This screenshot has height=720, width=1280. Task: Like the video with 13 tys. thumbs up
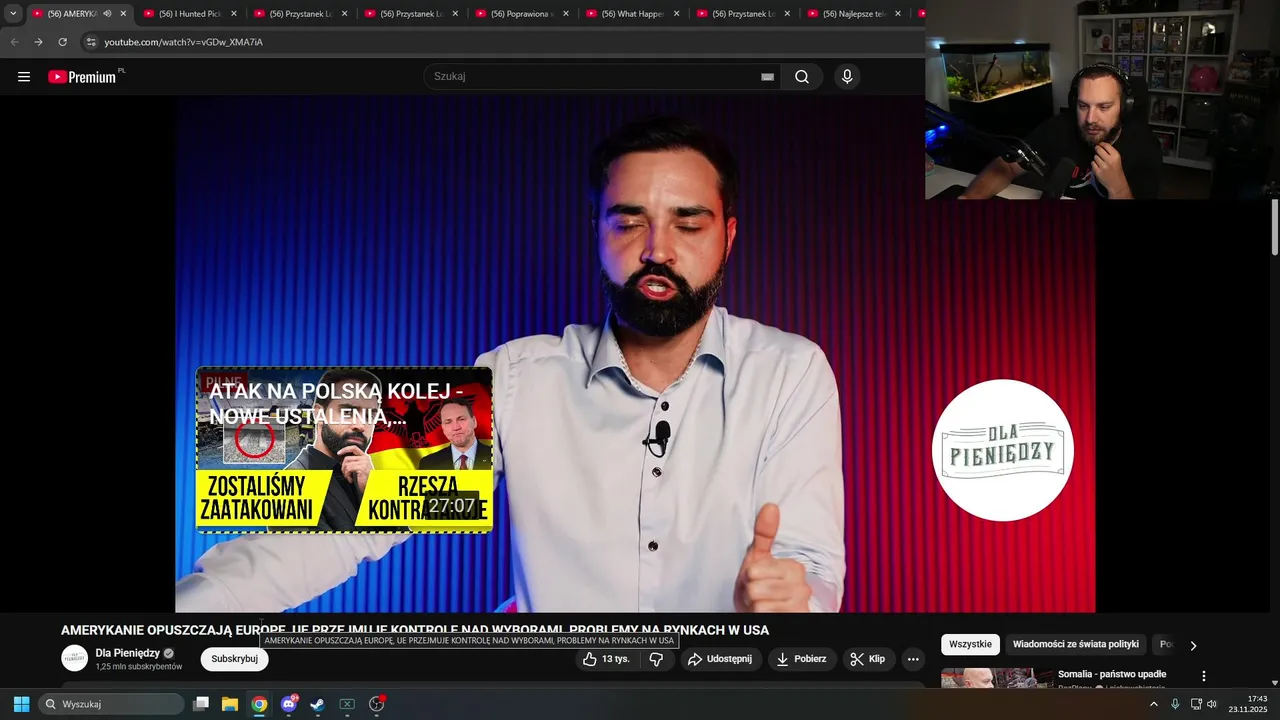click(x=606, y=659)
